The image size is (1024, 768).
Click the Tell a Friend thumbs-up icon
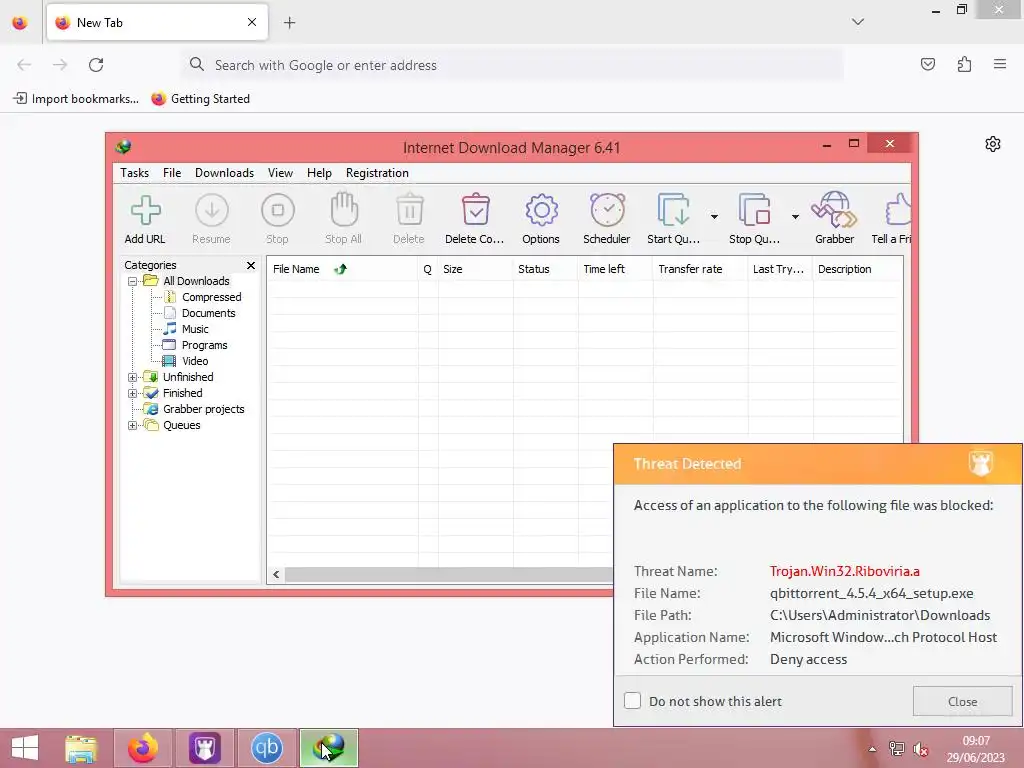pyautogui.click(x=898, y=210)
